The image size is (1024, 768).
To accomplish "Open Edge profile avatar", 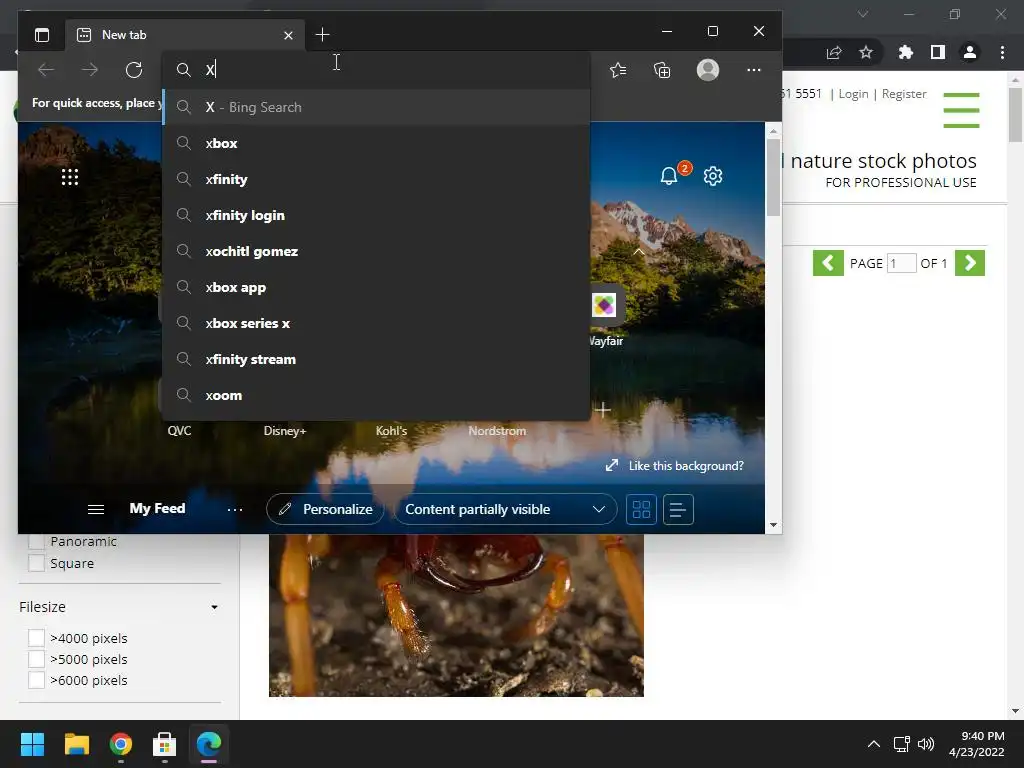I will coord(708,70).
